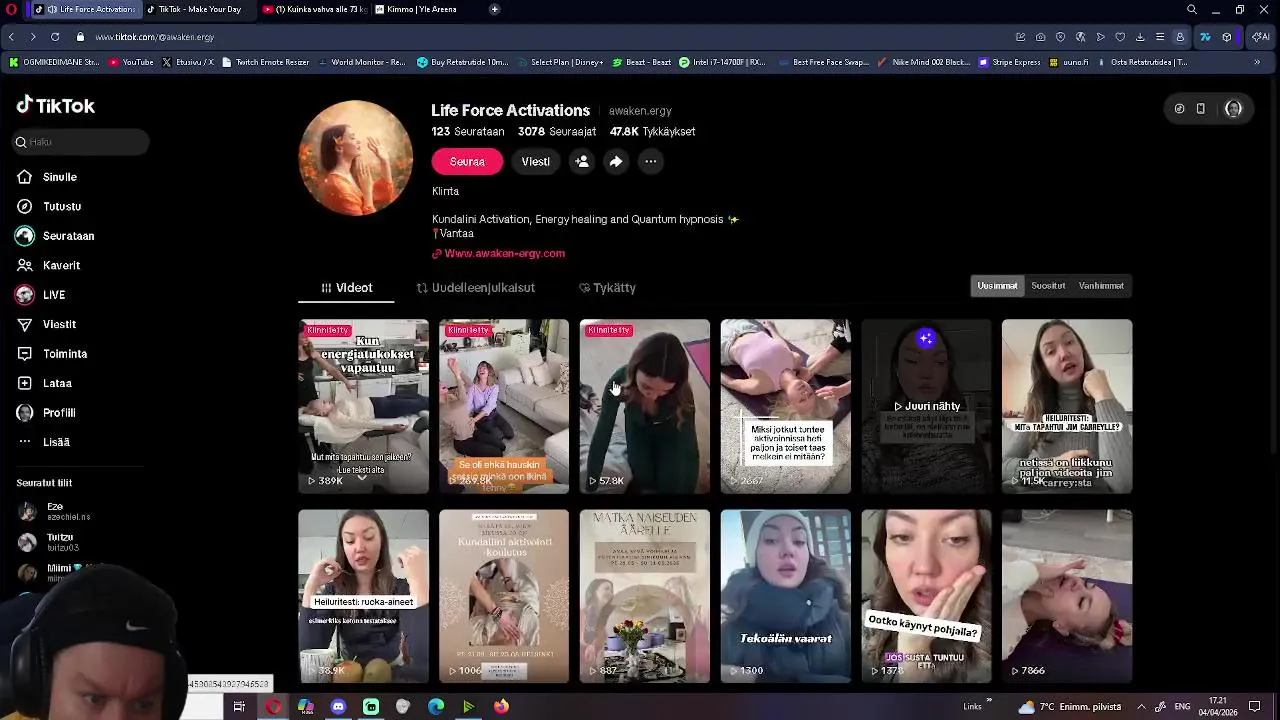Open three-dot profile options menu

(650, 161)
